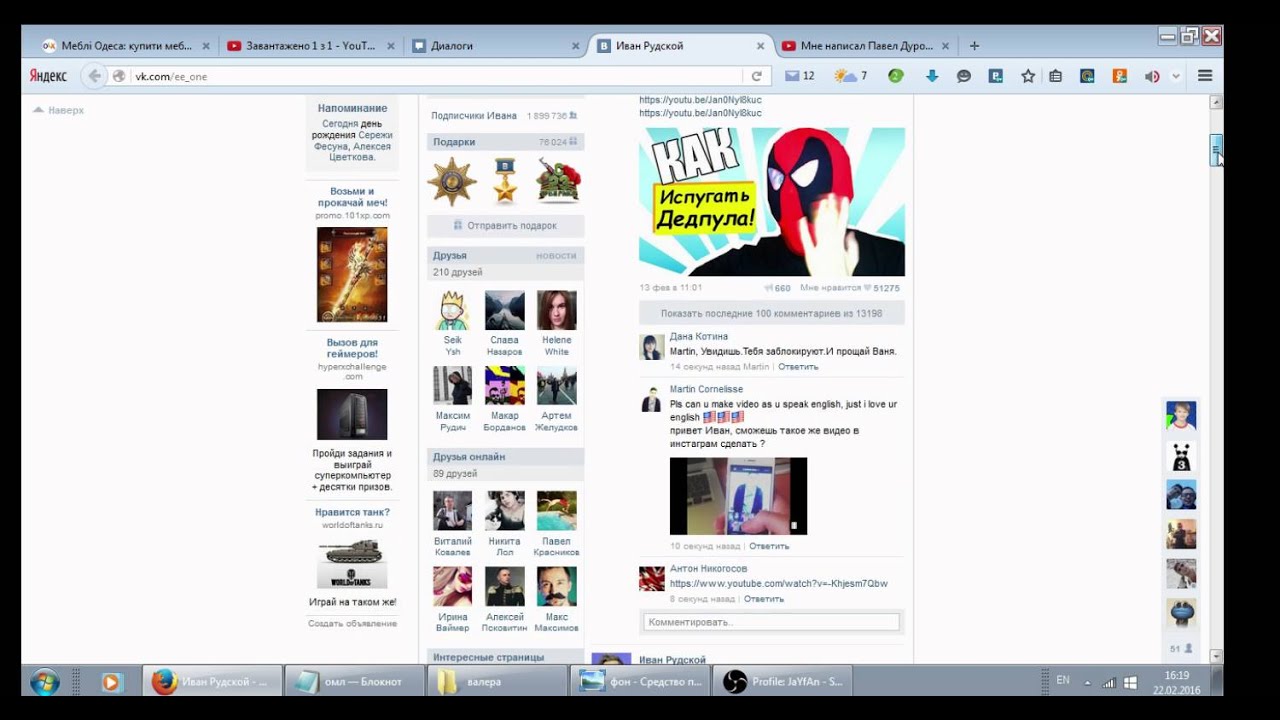Open Martin Cornelisse's profile name
Image resolution: width=1280 pixels, height=720 pixels.
[x=706, y=389]
